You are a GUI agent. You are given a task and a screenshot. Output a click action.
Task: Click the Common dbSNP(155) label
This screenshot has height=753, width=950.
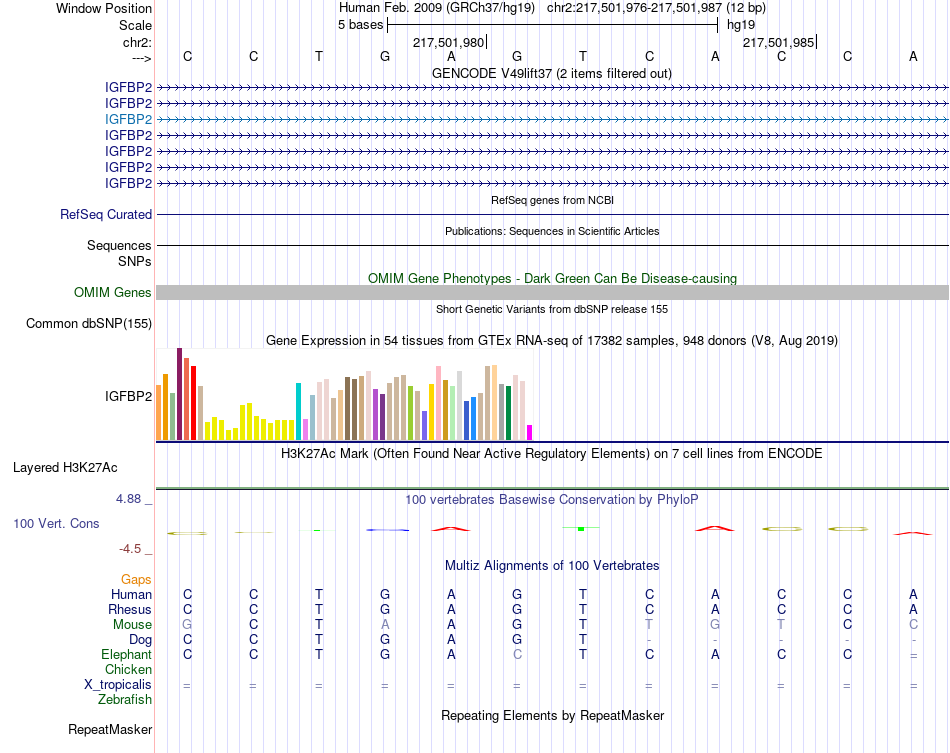pyautogui.click(x=89, y=323)
